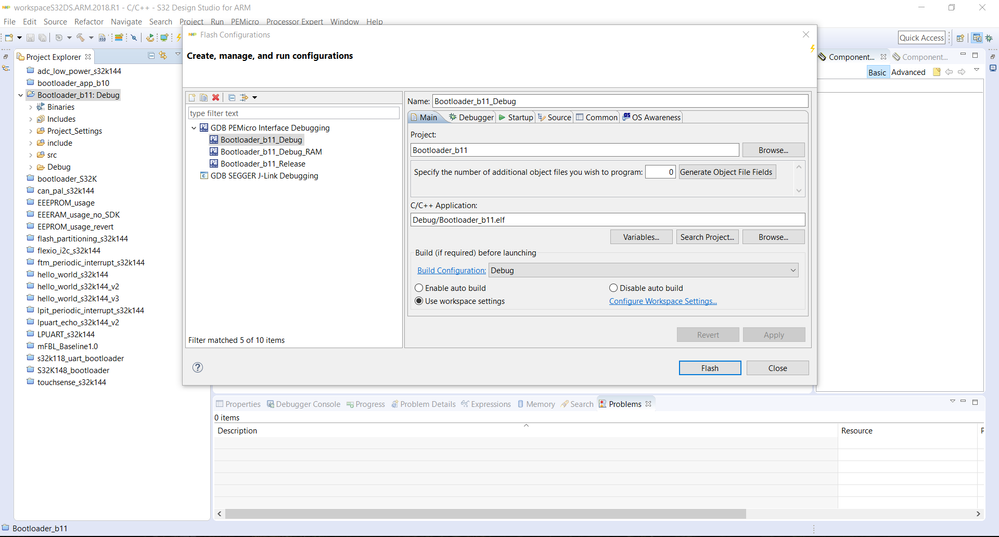The height and width of the screenshot is (537, 999).
Task: Click Link with Editor icon in Project Explorer
Action: click(163, 56)
